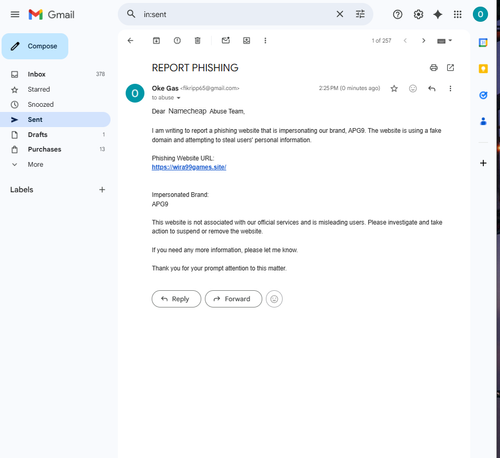Click the emoji reaction button beside Forward
The image size is (500, 458).
point(274,299)
